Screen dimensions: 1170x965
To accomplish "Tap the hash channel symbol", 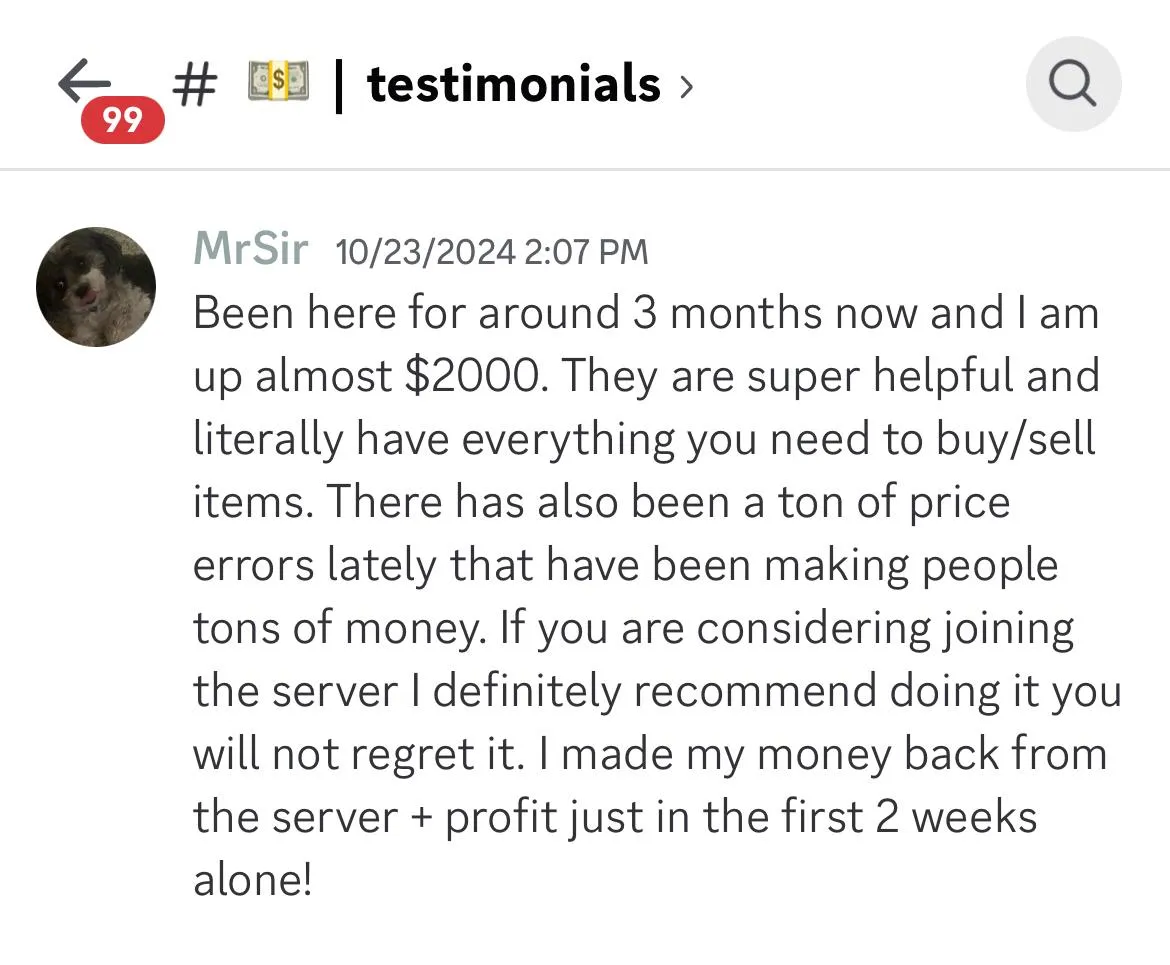I will [195, 83].
